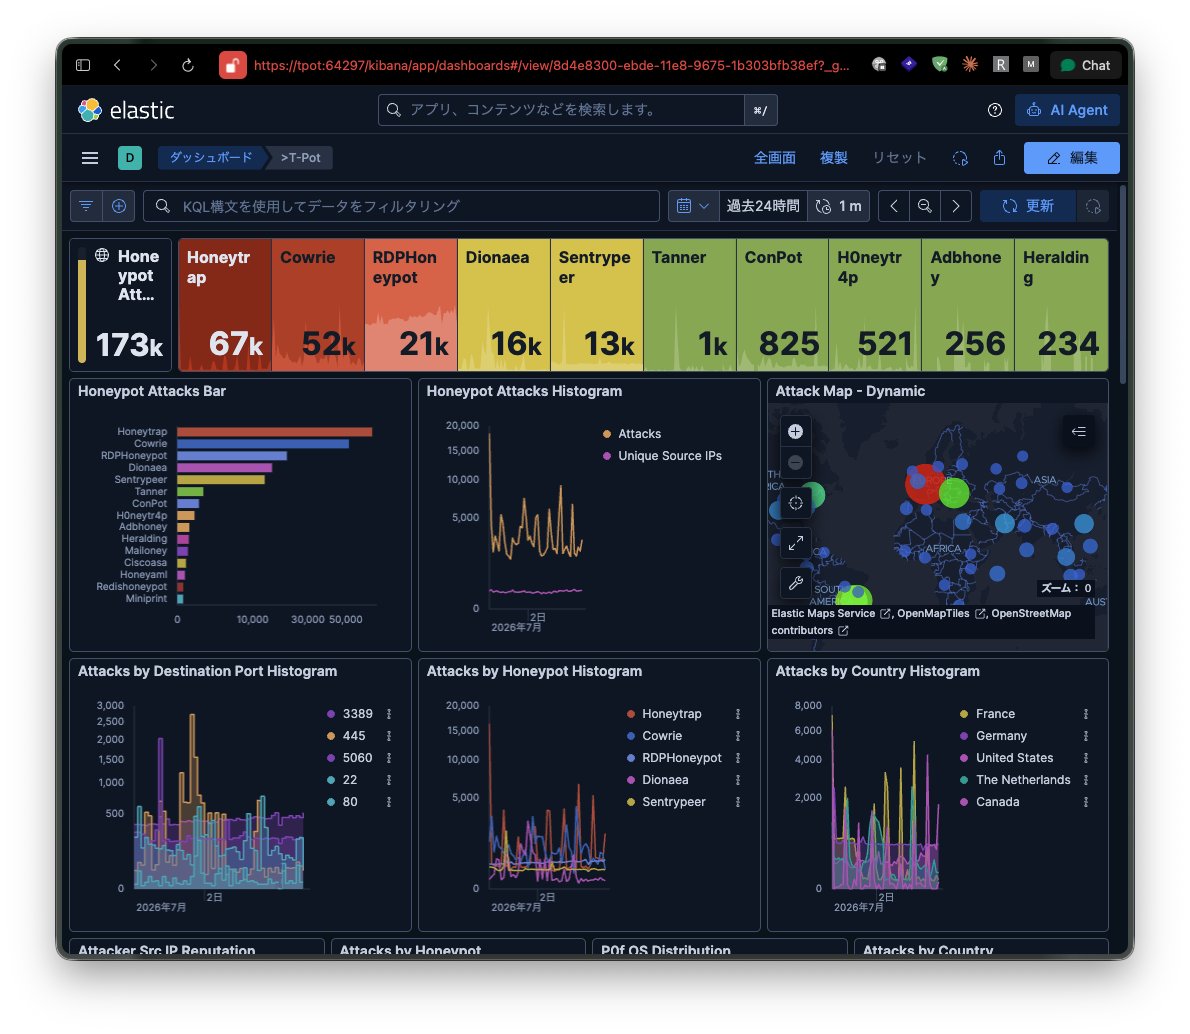Reload the page with the browser refresh icon
This screenshot has width=1190, height=1034.
point(187,65)
